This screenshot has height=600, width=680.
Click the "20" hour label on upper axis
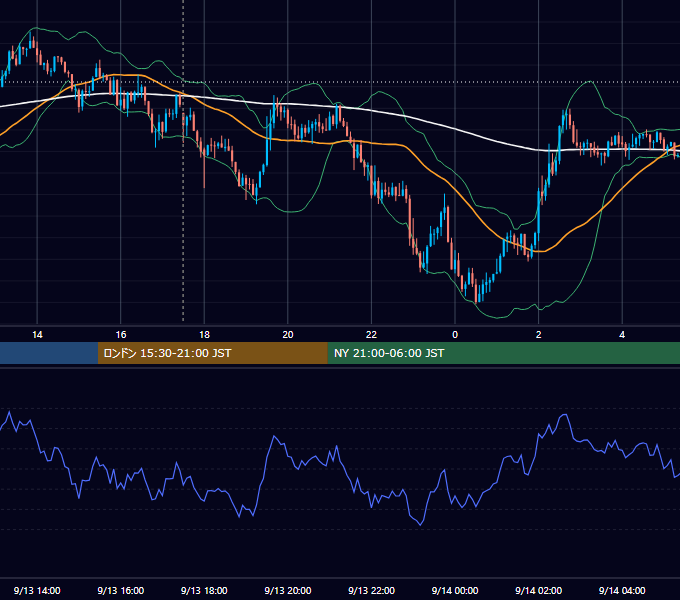(288, 335)
